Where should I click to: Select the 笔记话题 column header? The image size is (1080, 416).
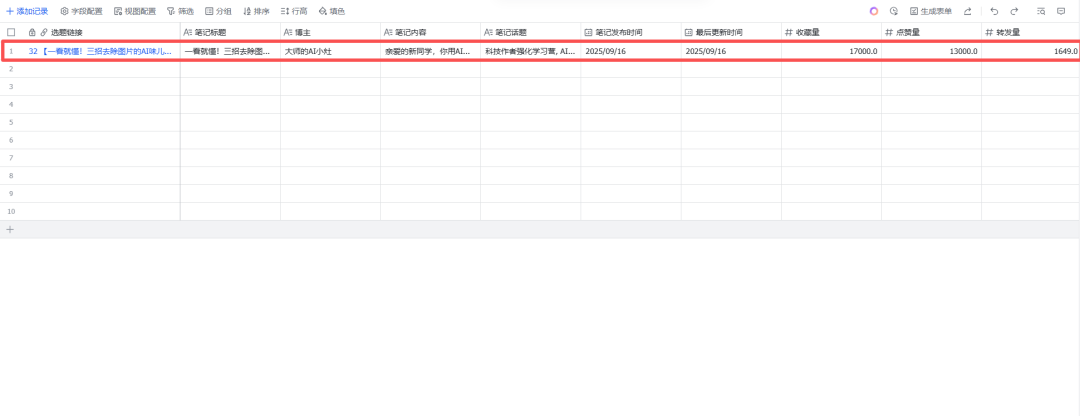coord(531,32)
